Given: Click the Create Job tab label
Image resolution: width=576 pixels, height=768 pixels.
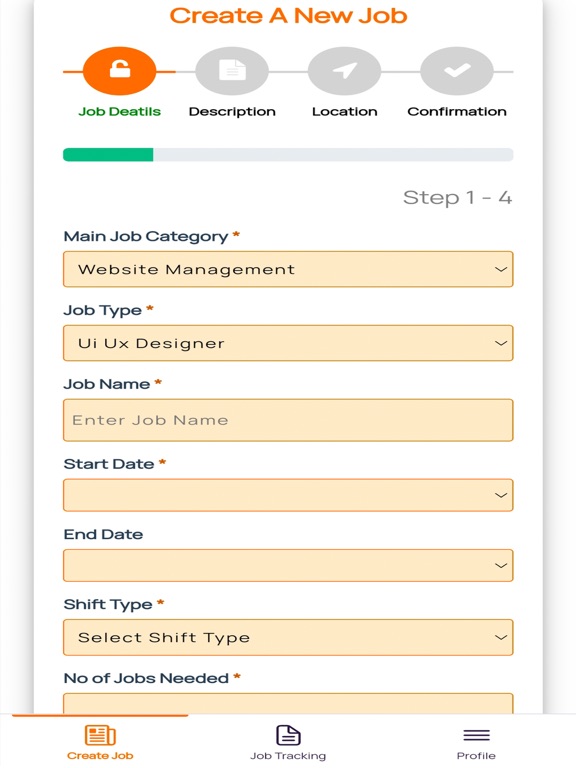Looking at the screenshot, I should (x=100, y=756).
